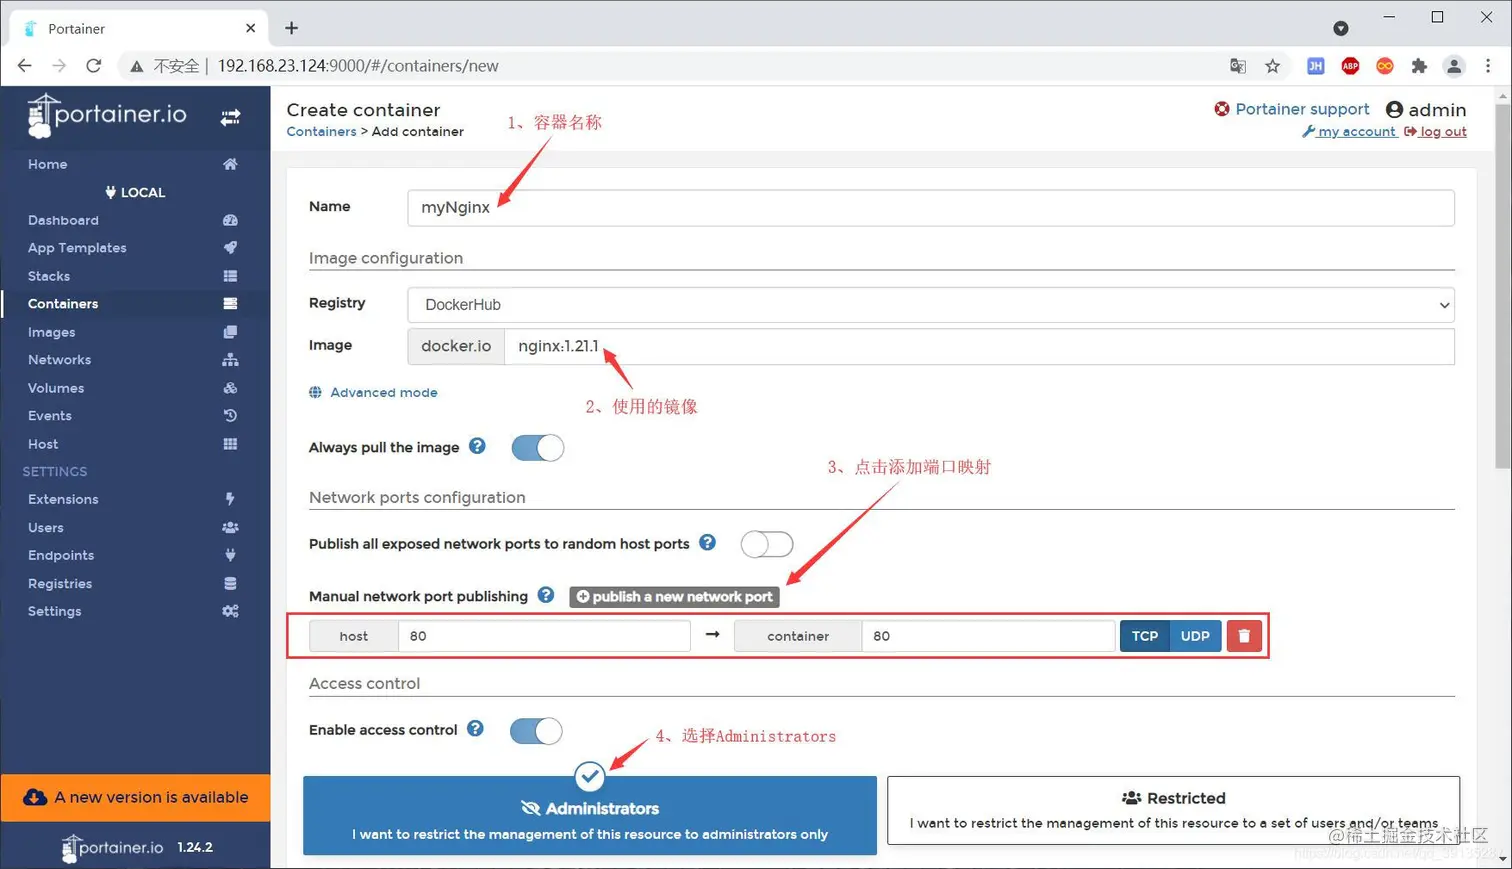
Task: Toggle Enable access control switch
Action: click(x=536, y=731)
